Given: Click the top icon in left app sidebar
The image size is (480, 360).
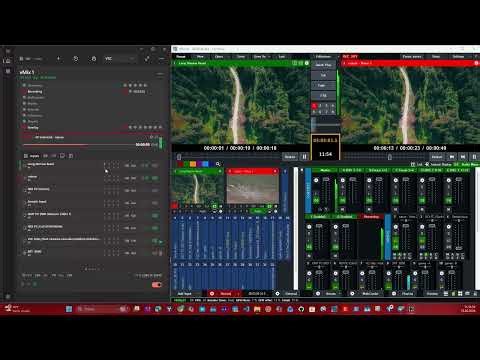Looking at the screenshot, I should (x=8, y=51).
